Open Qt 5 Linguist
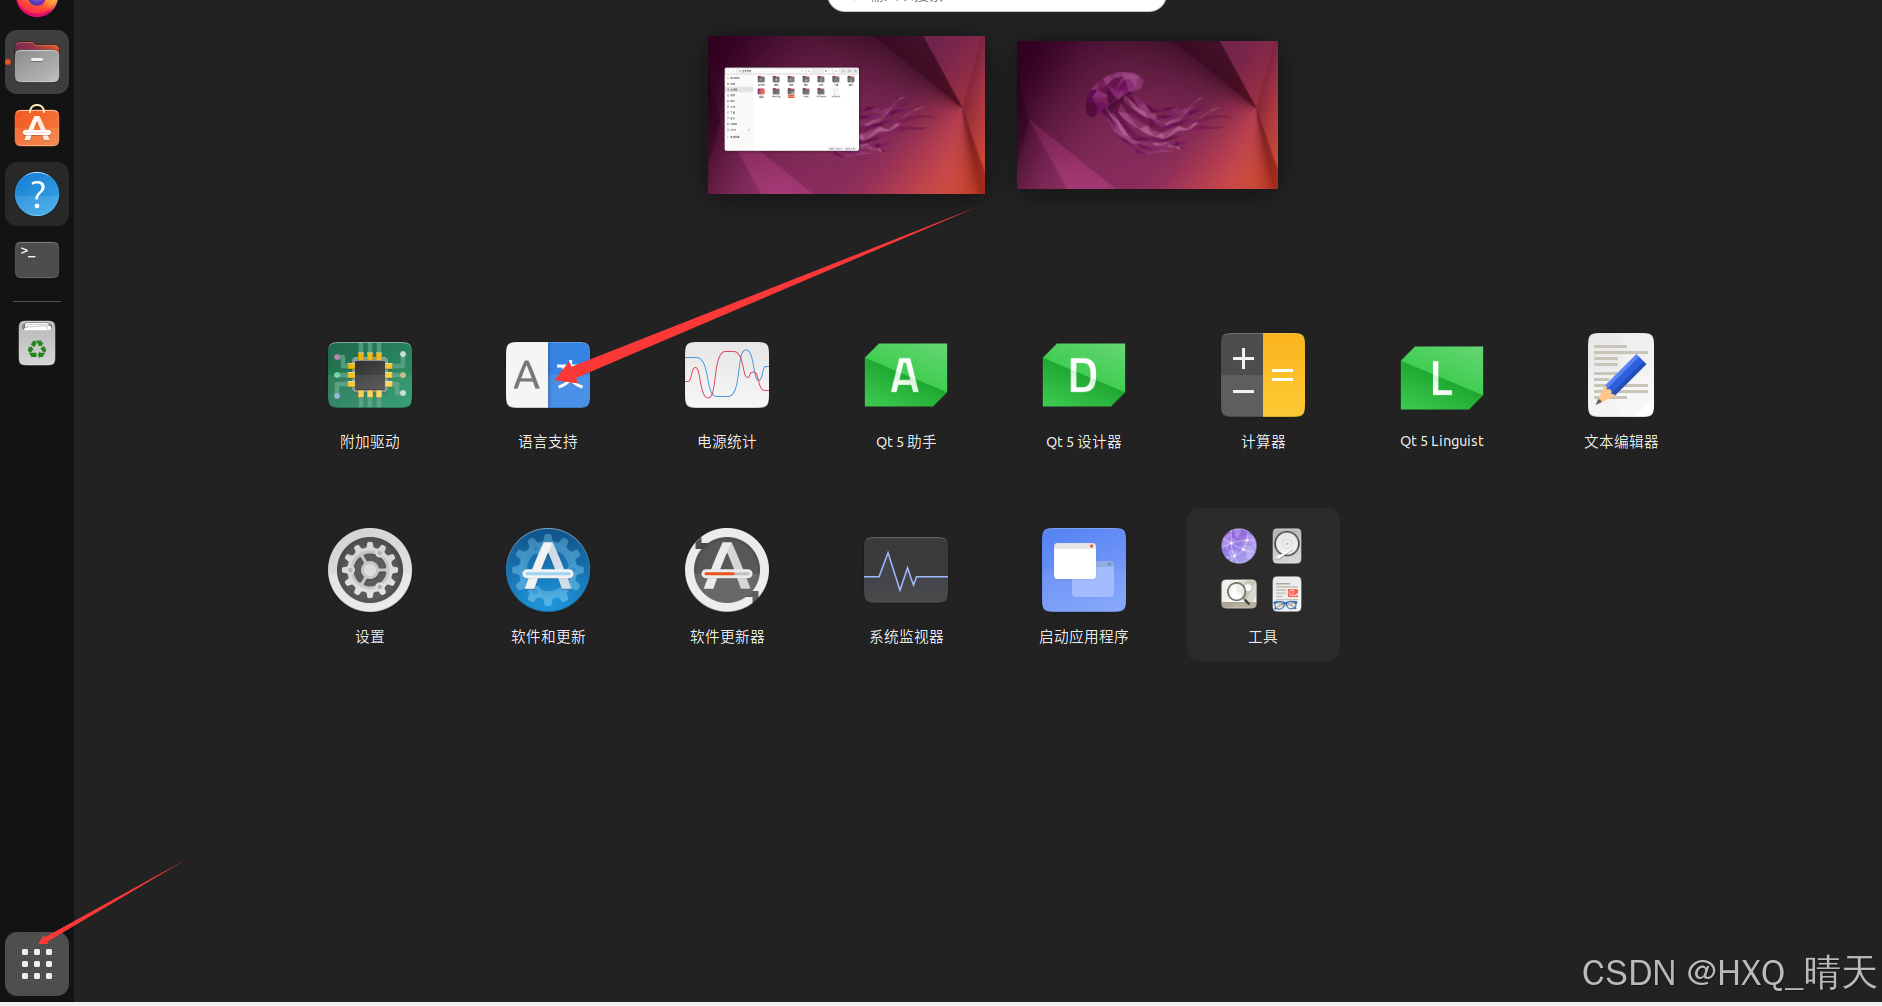This screenshot has height=1006, width=1882. [x=1442, y=377]
